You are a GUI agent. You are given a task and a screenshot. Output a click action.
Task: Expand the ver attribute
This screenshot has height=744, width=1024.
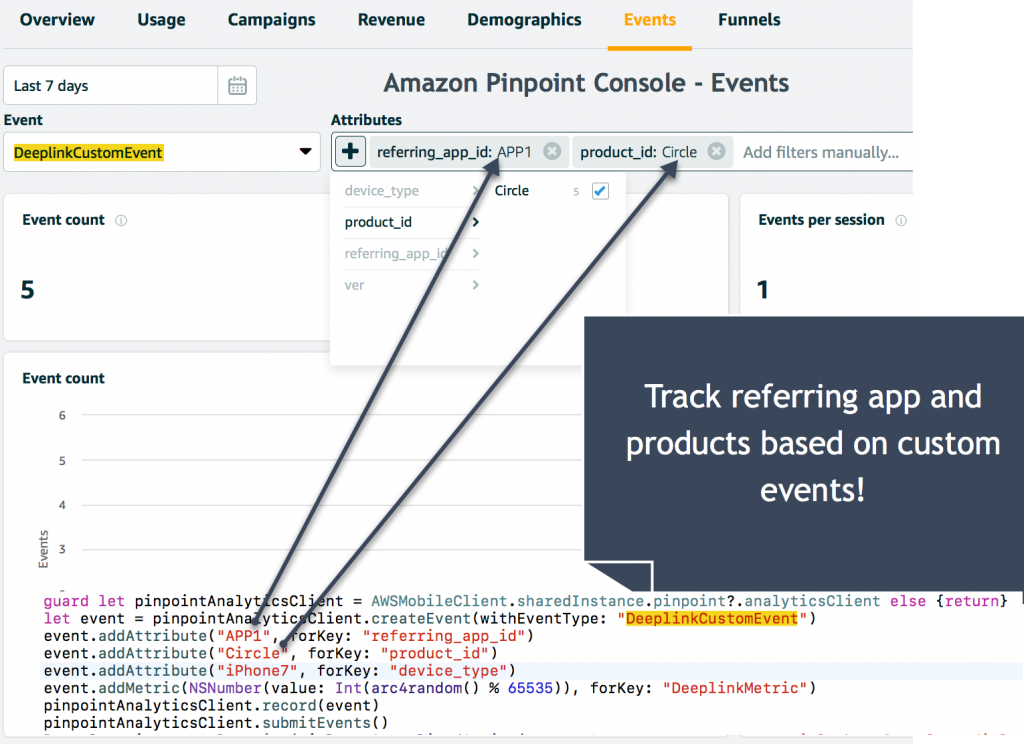[411, 285]
